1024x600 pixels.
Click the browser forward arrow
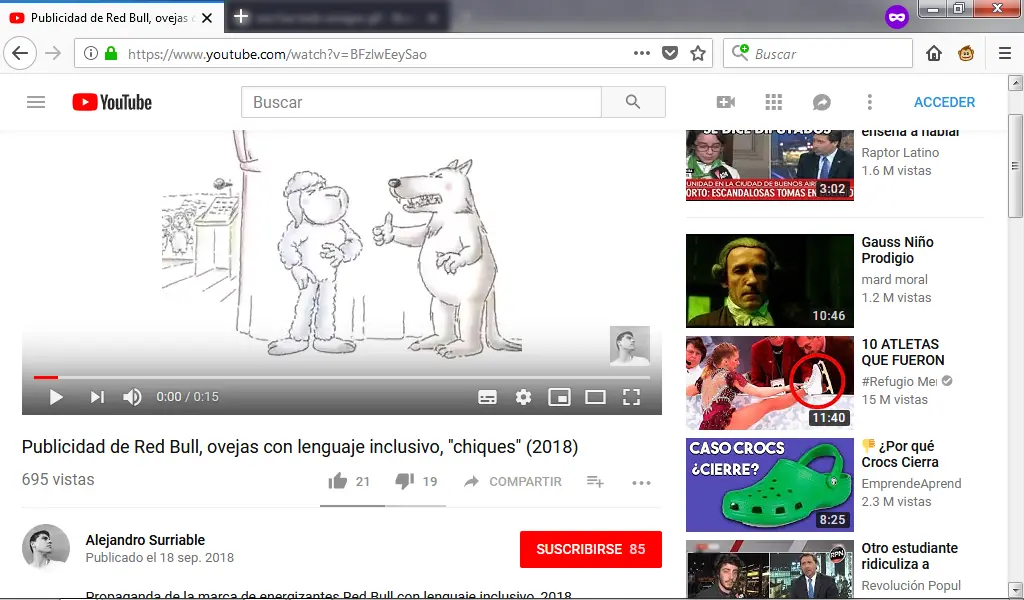coord(53,54)
